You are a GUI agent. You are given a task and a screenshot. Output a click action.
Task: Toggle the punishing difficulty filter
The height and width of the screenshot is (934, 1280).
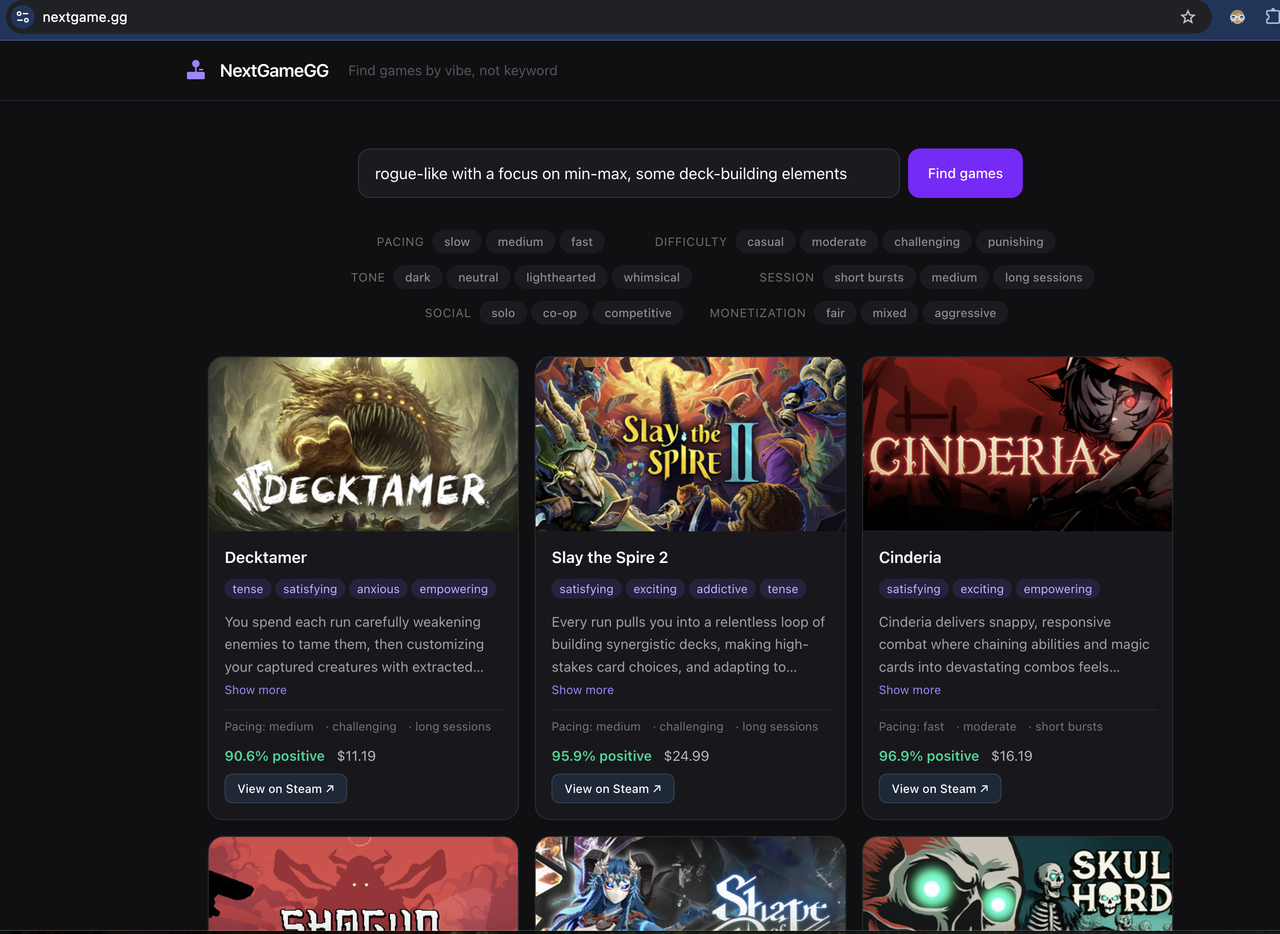(1015, 242)
